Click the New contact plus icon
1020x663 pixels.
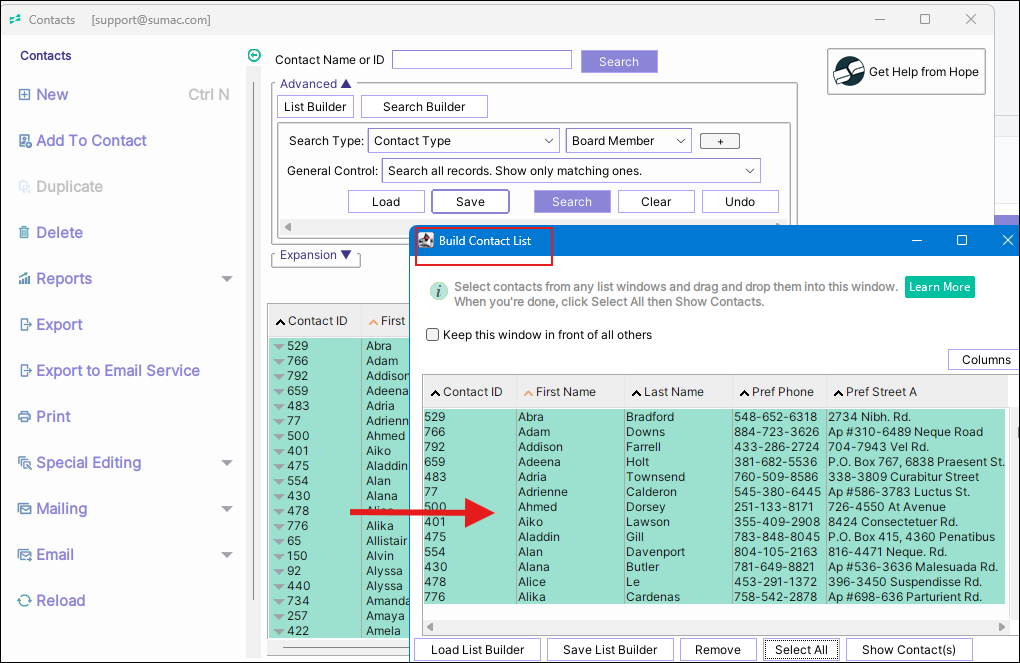(x=24, y=95)
